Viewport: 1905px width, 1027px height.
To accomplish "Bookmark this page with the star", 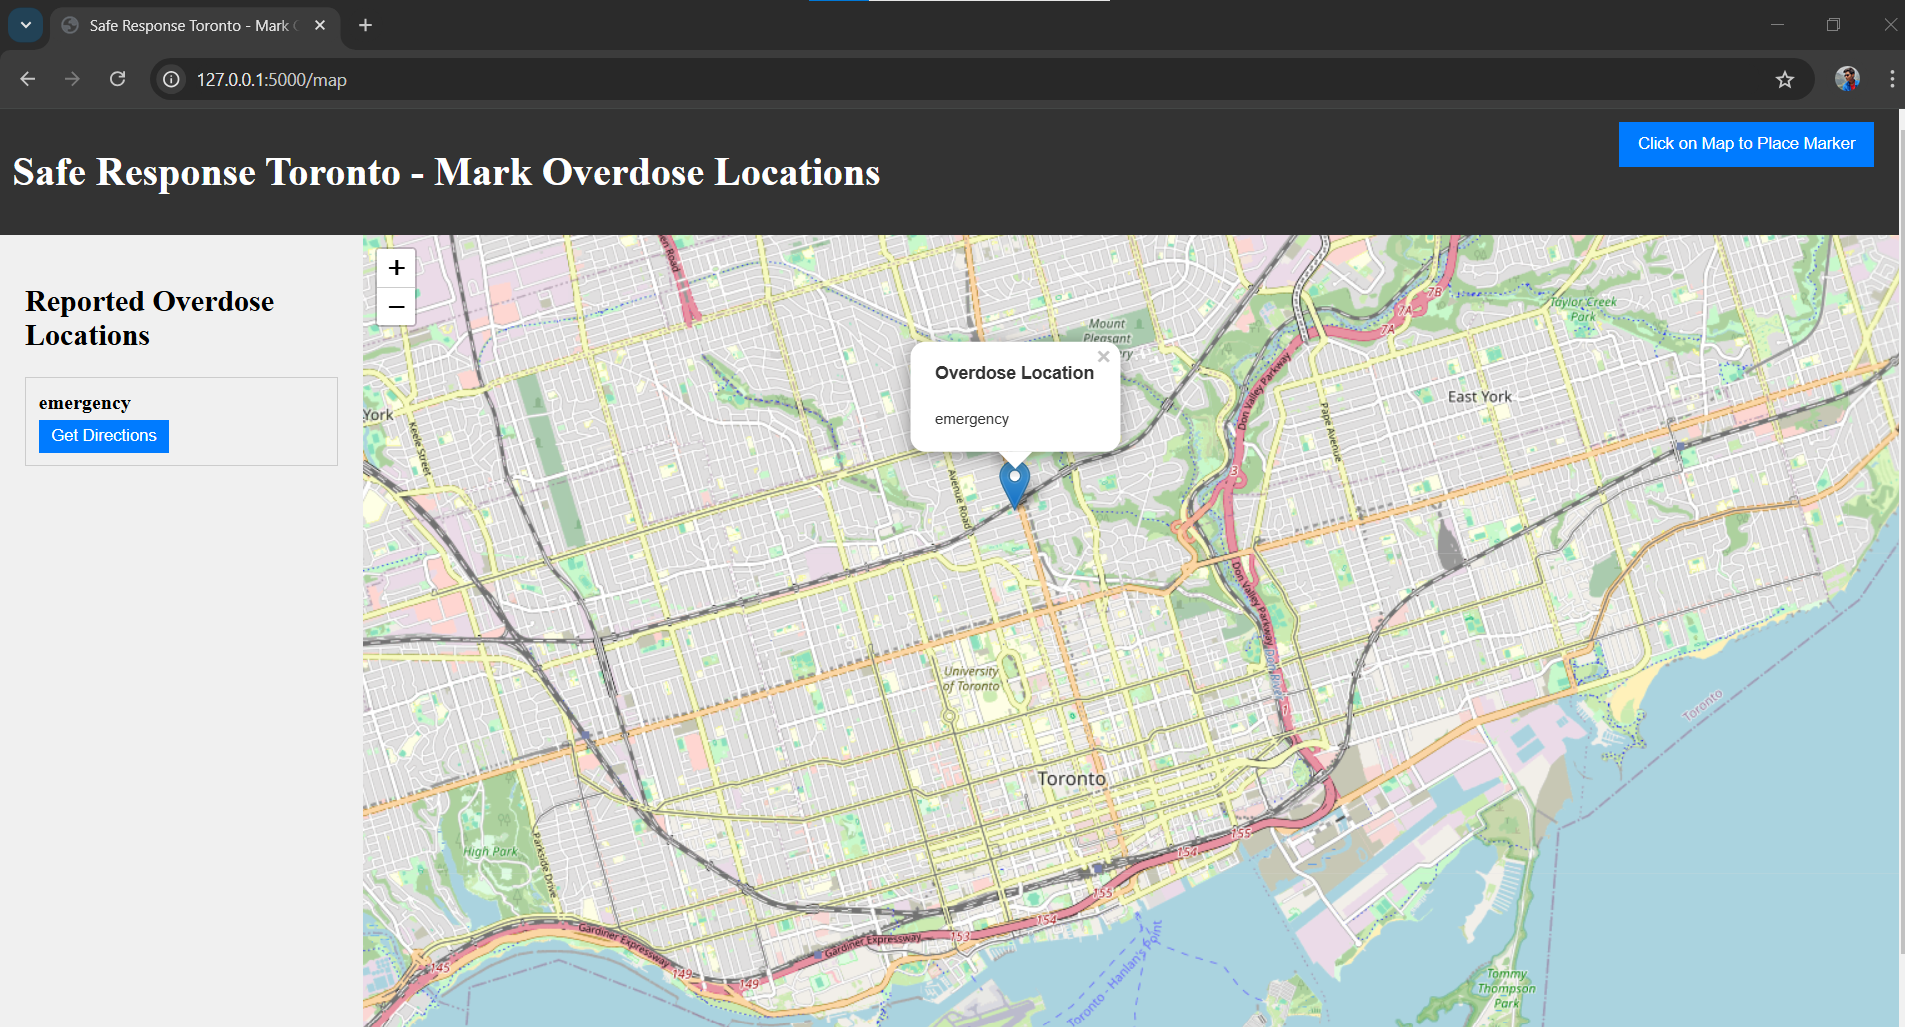I will pyautogui.click(x=1785, y=79).
